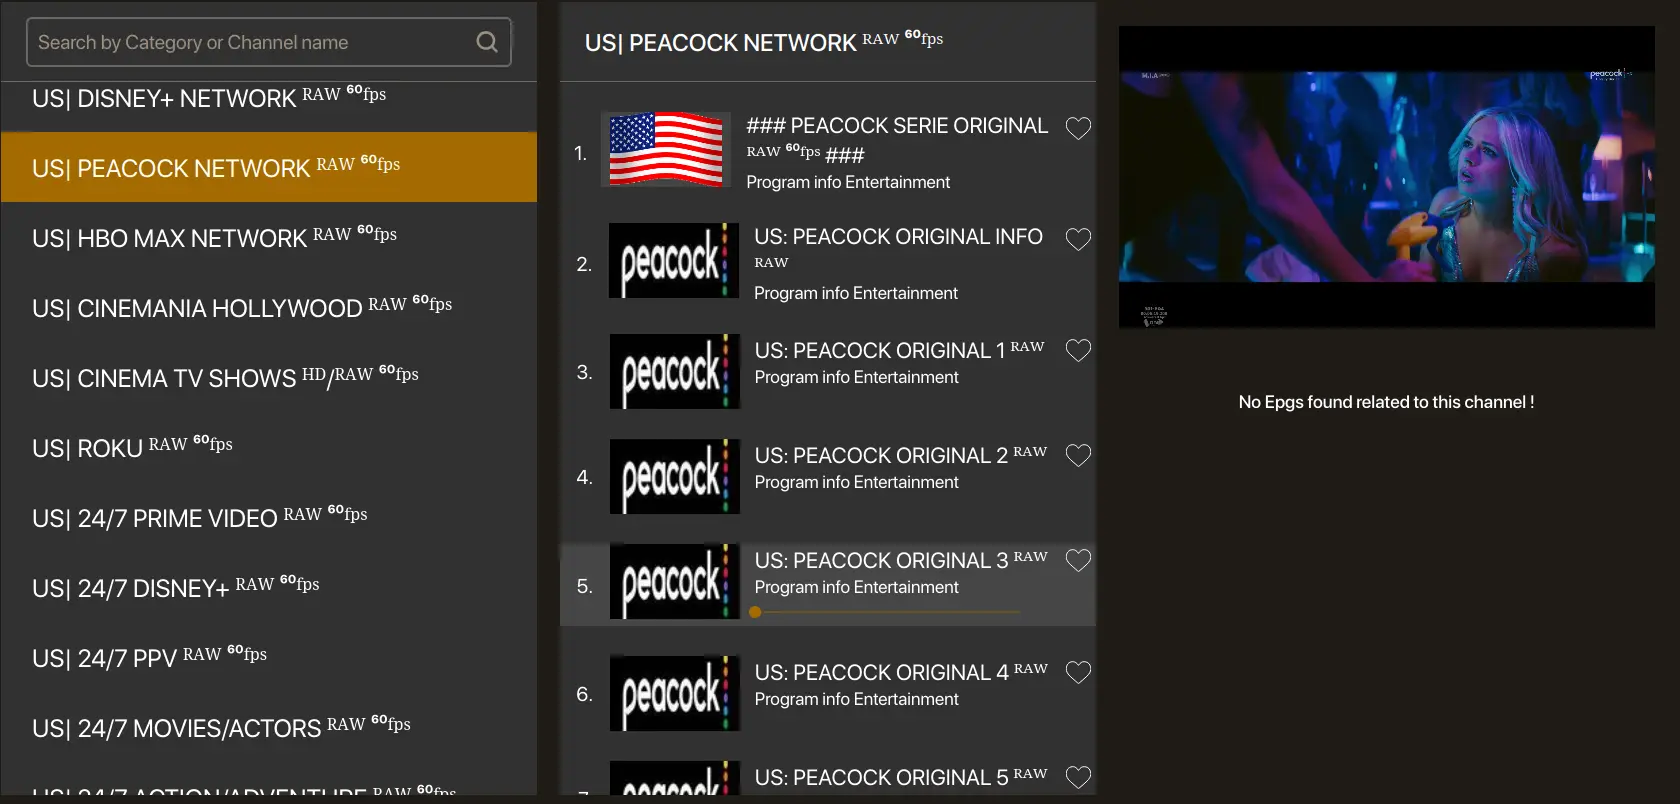The height and width of the screenshot is (804, 1680).
Task: Open US| 24/7 PPV category
Action: pyautogui.click(x=269, y=657)
